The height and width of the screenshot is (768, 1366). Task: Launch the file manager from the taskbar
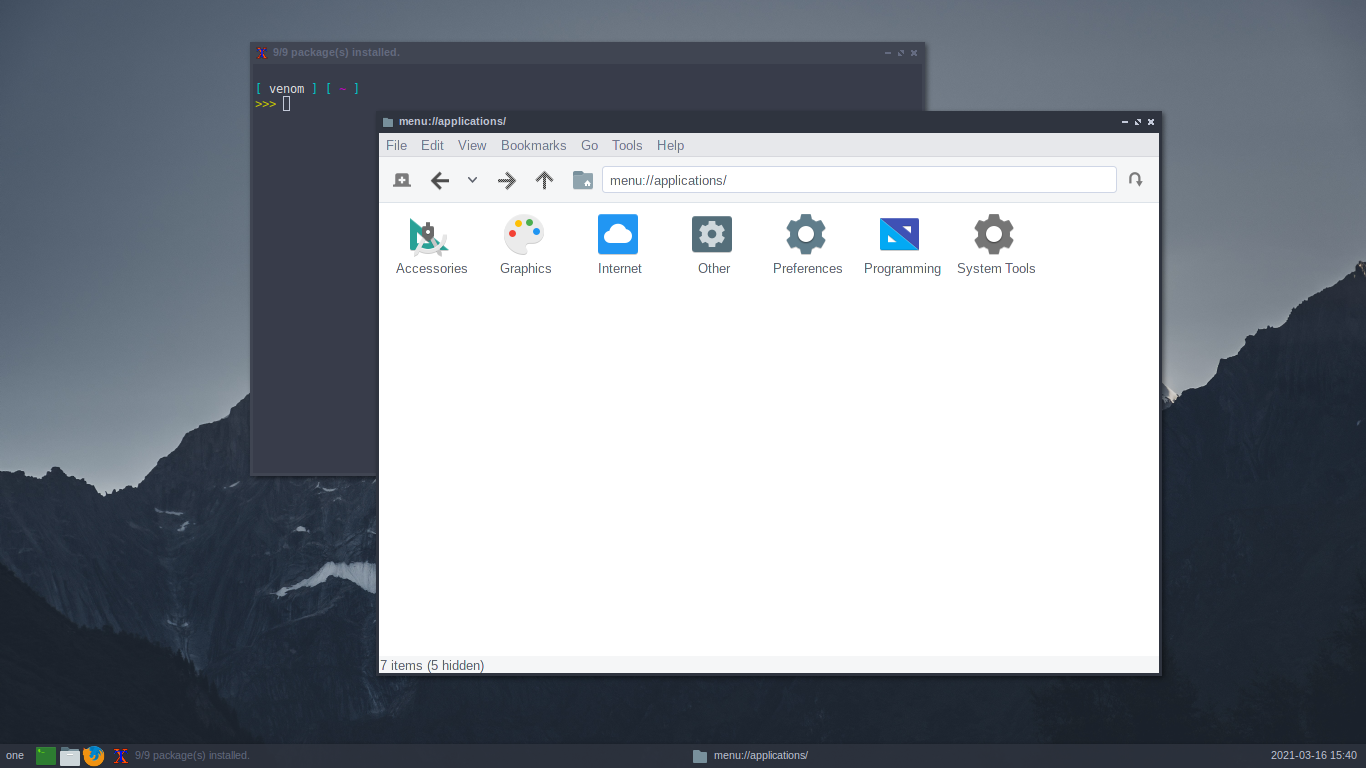(70, 756)
